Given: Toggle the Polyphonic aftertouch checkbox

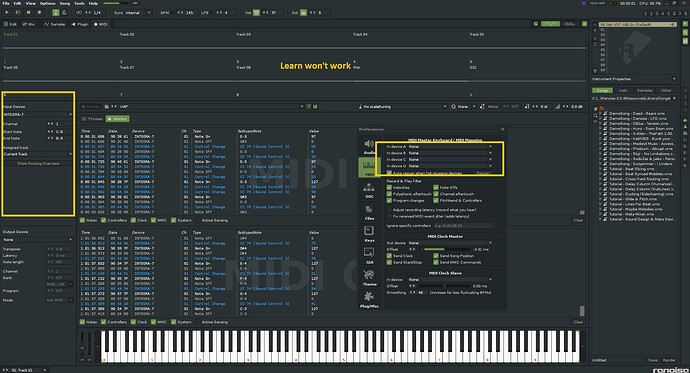Looking at the screenshot, I should click(x=389, y=194).
